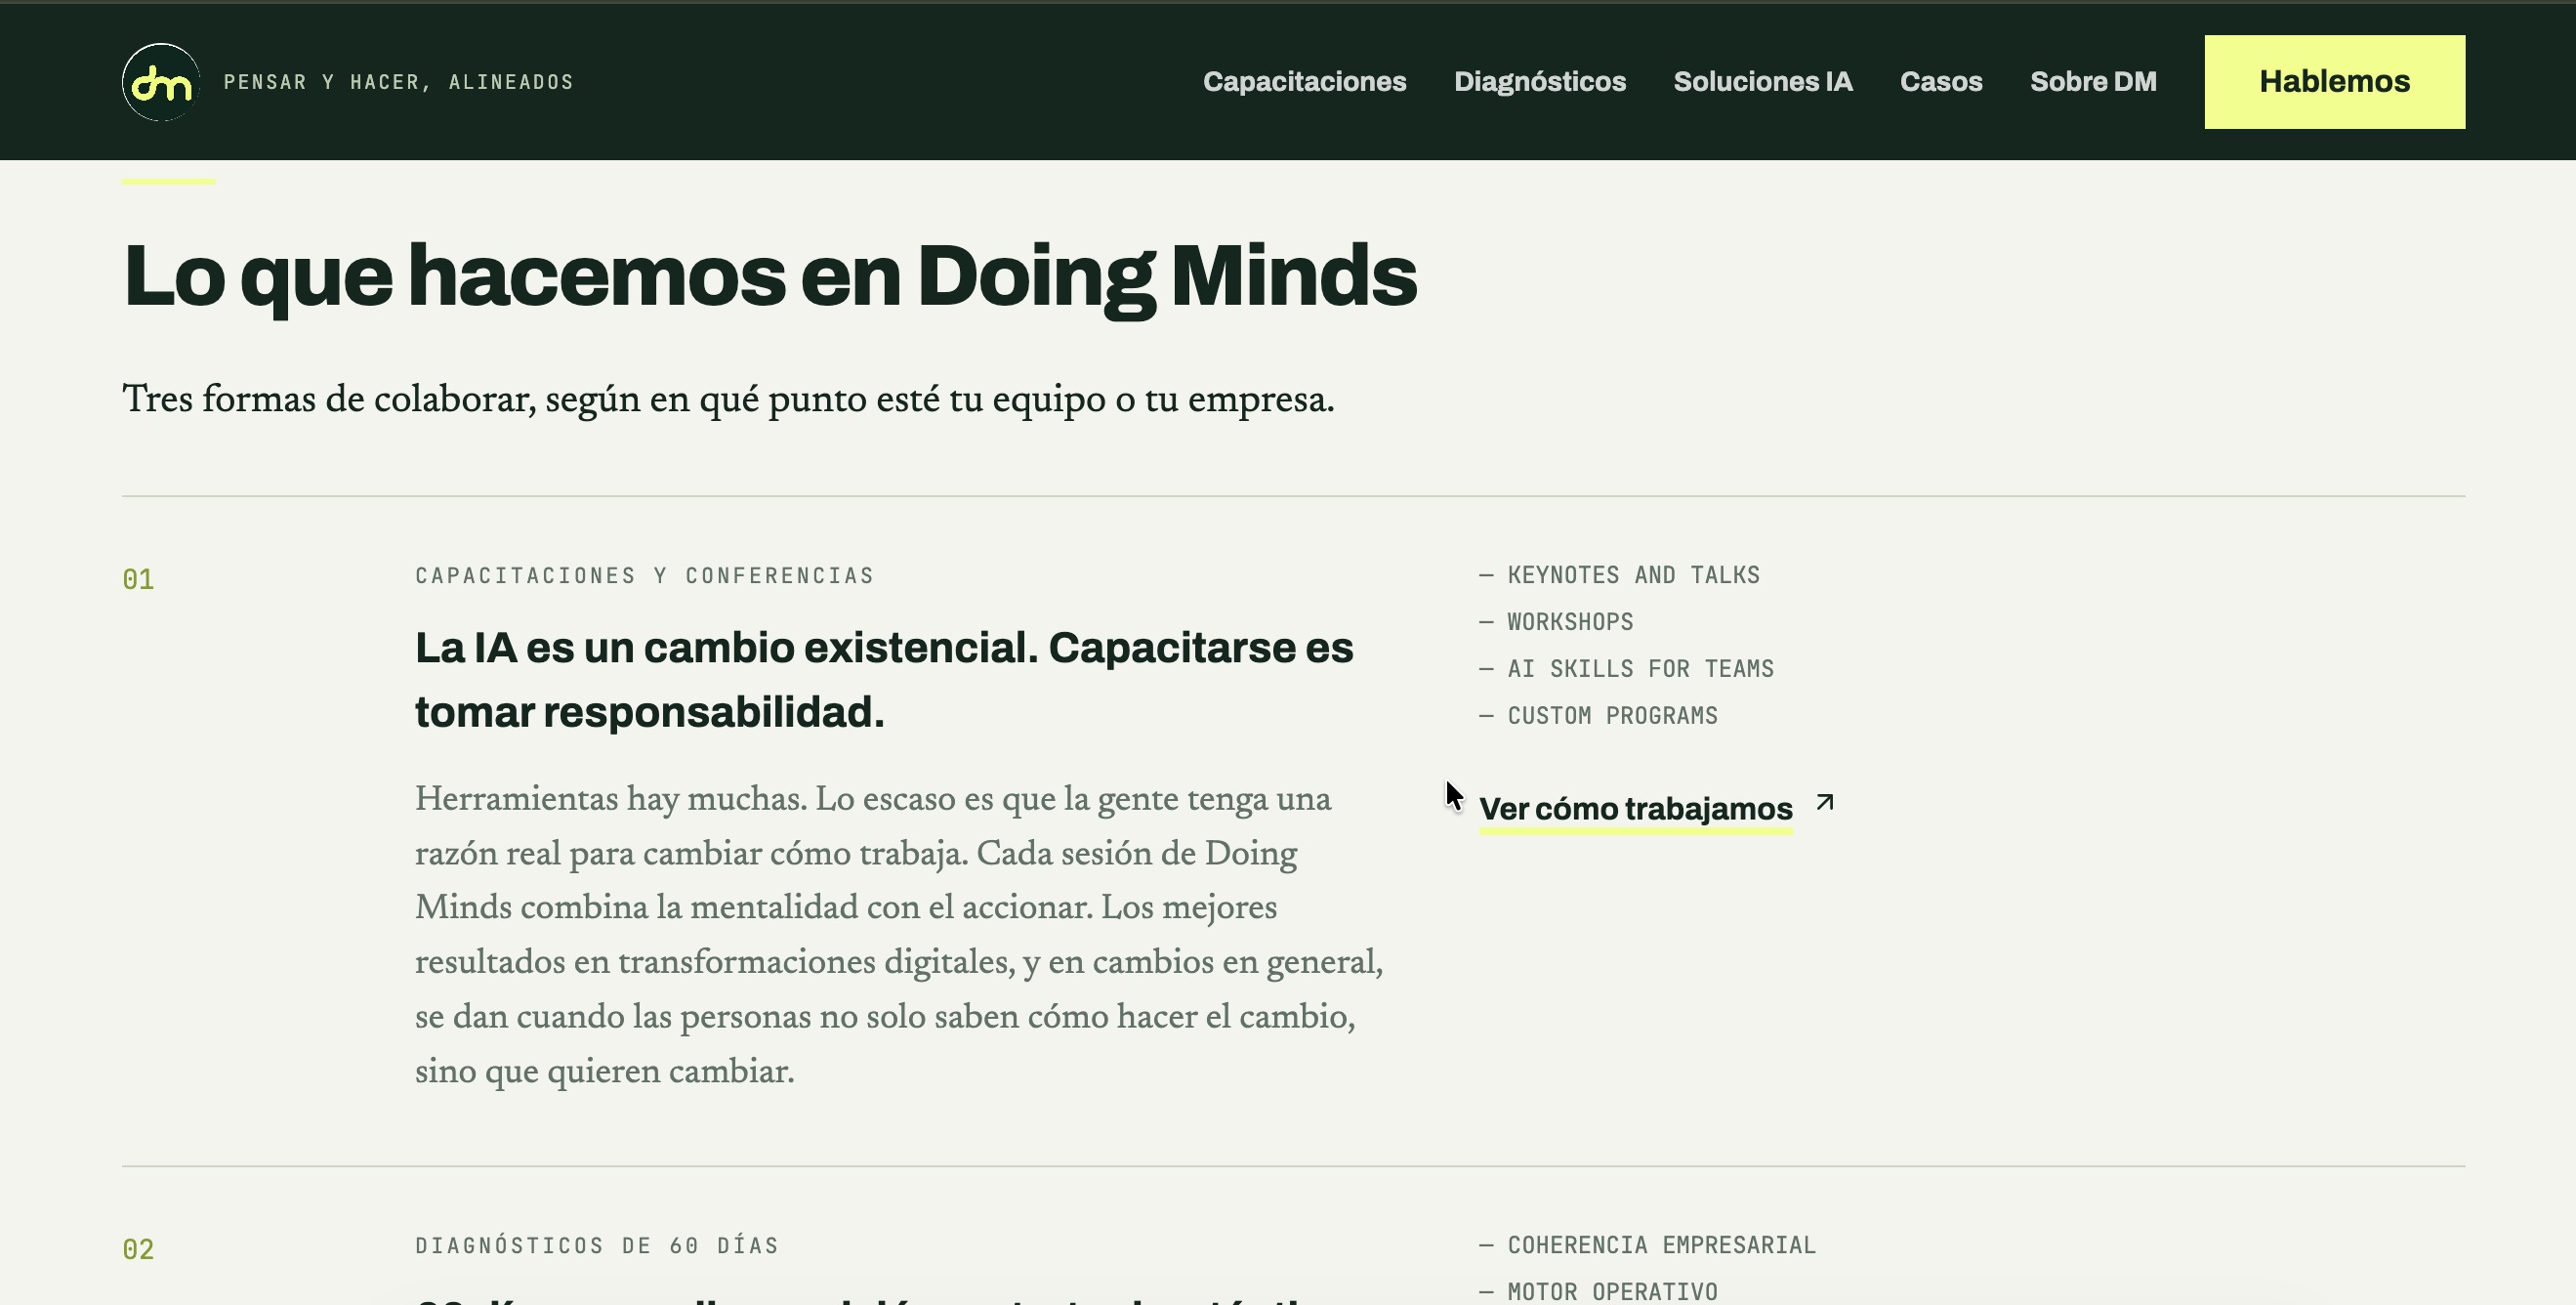
Task: Click the Capacitaciones y Conferencias label
Action: (645, 576)
